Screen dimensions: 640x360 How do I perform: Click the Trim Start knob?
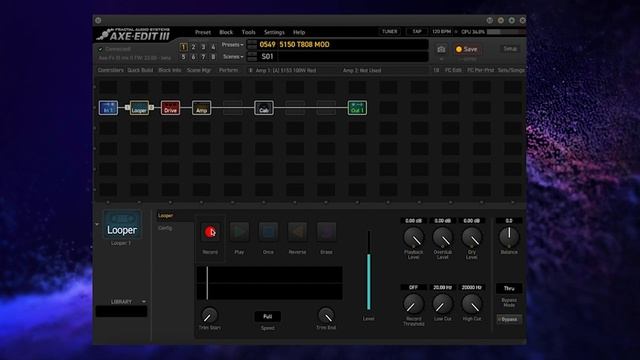(209, 315)
